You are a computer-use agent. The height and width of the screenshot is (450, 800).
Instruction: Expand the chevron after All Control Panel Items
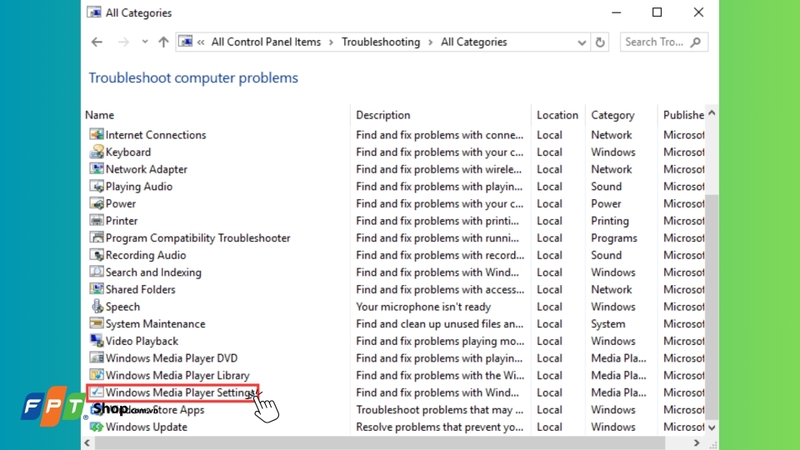coord(331,42)
